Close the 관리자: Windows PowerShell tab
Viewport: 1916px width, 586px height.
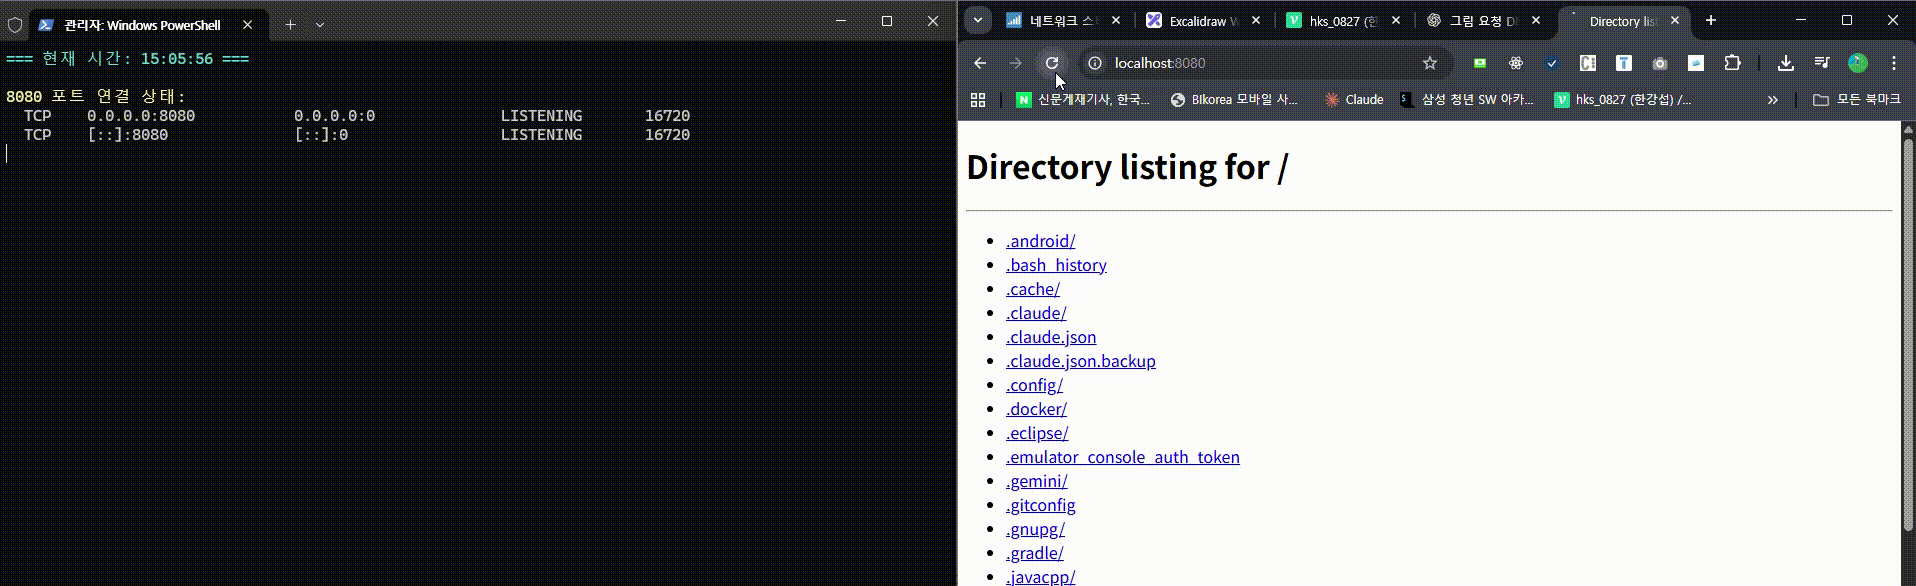coord(248,25)
